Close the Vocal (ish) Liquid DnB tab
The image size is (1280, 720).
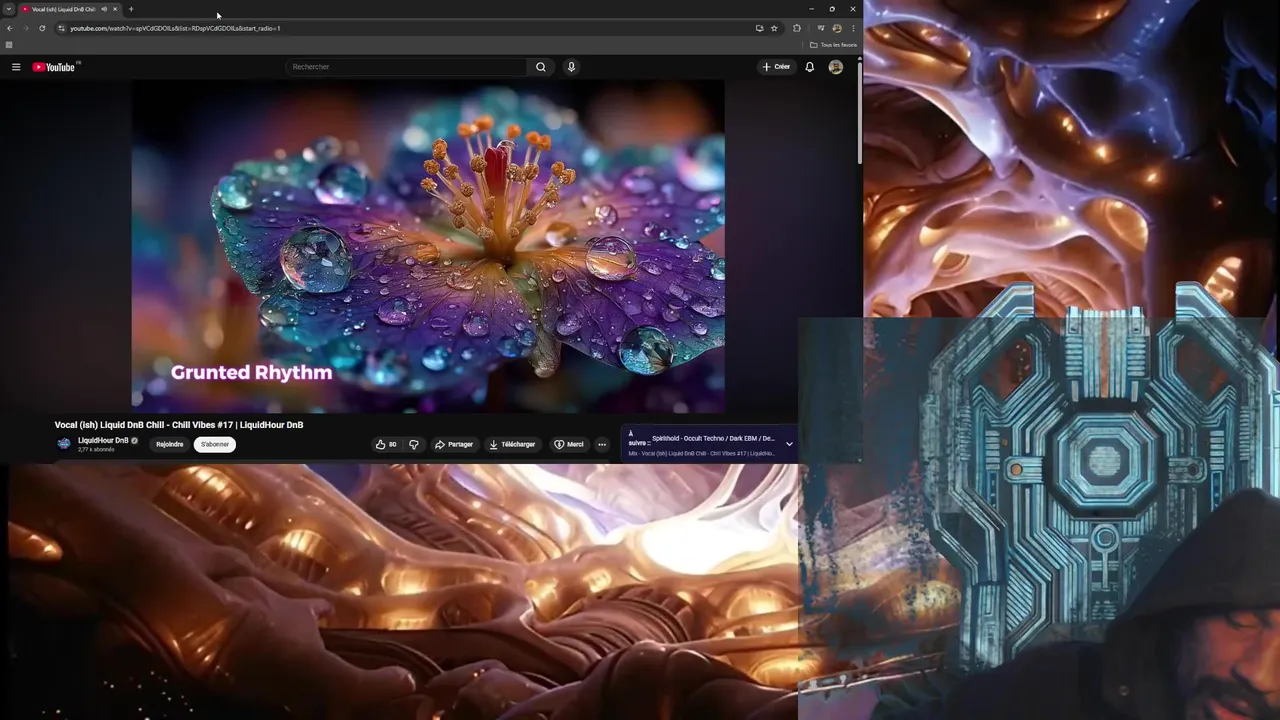click(115, 9)
